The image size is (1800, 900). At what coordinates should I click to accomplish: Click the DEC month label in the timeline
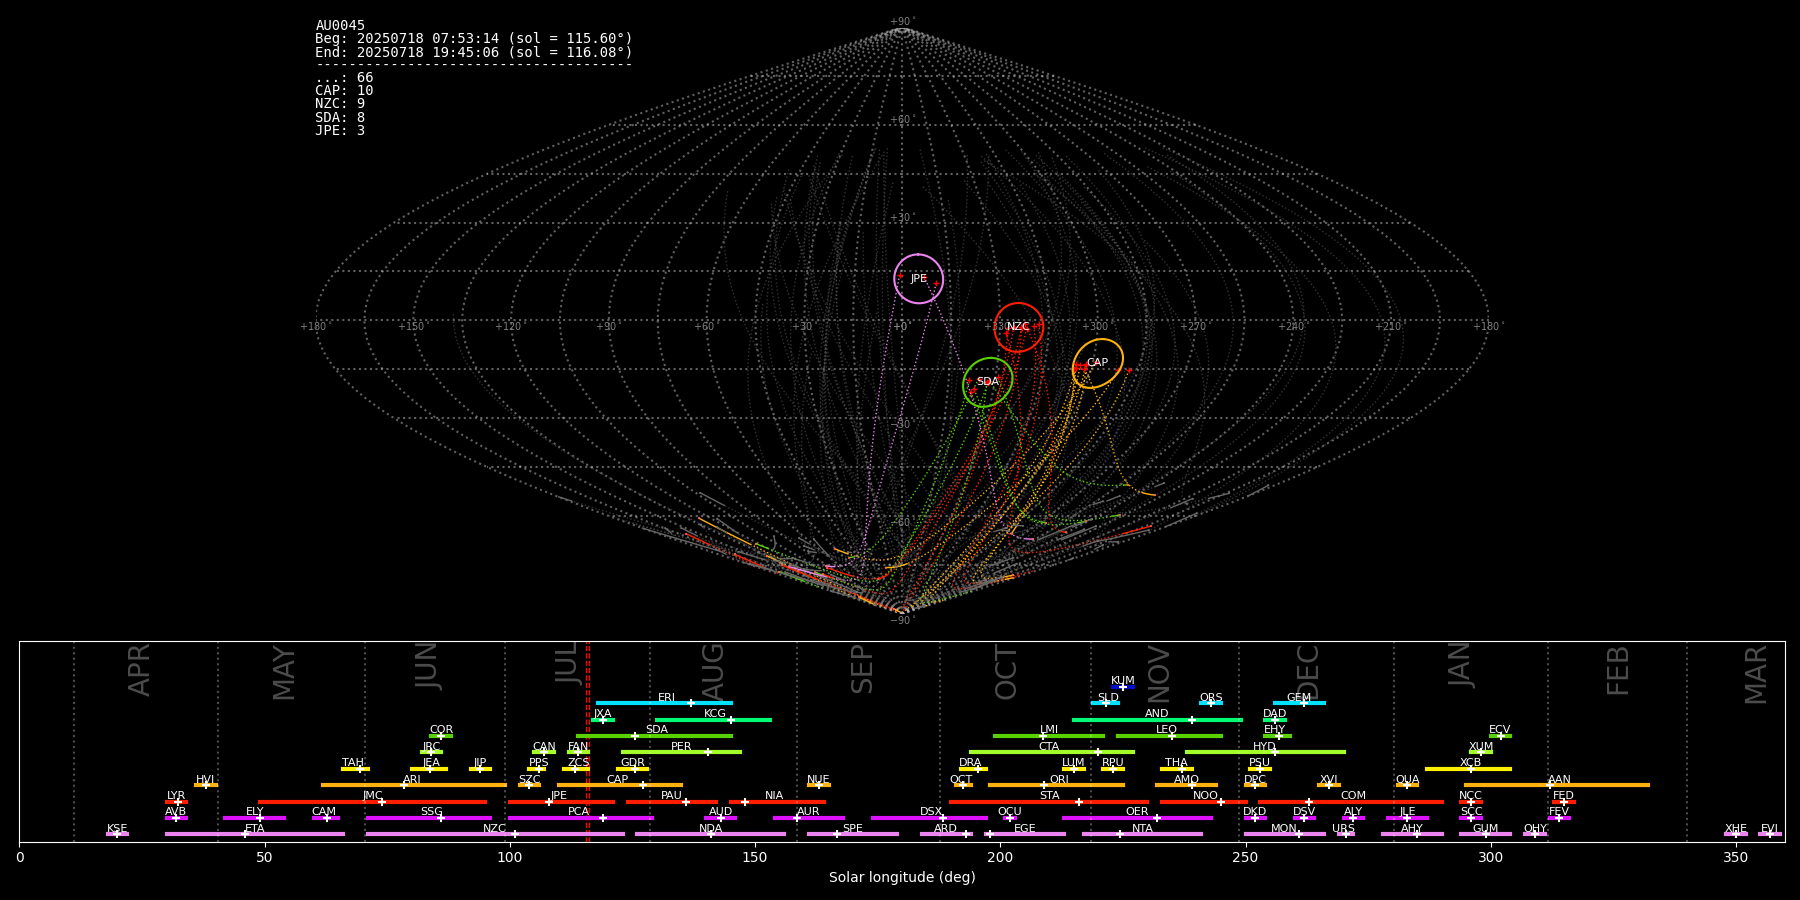pos(1308,672)
